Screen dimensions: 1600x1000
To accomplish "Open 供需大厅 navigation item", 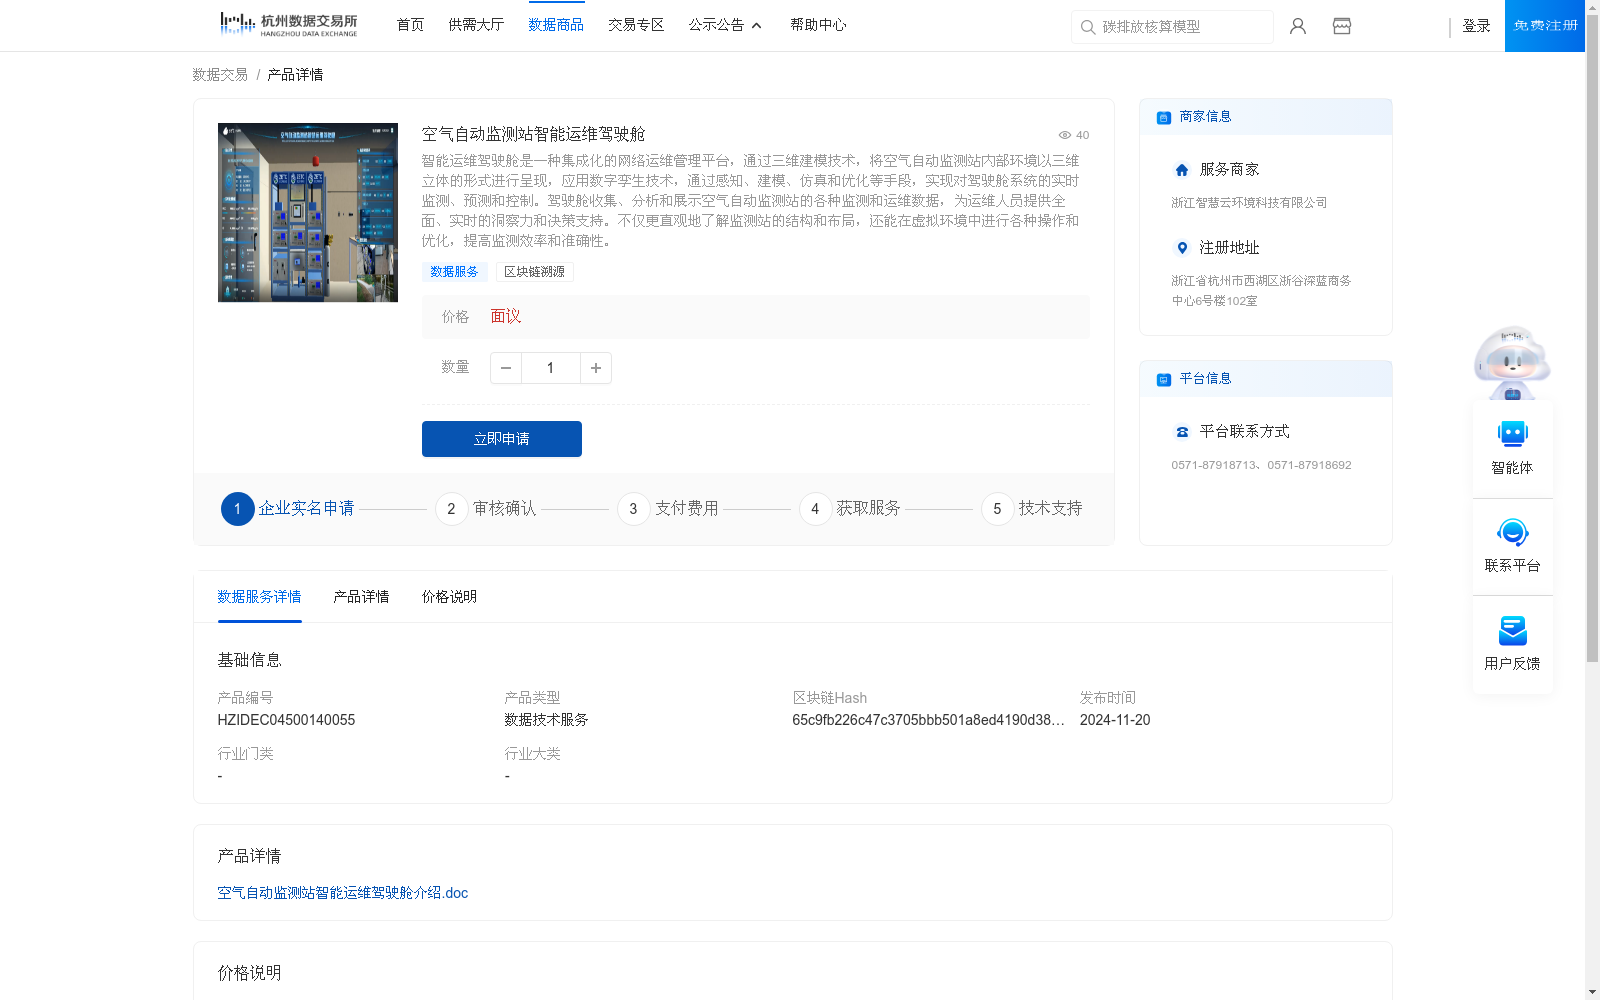I will [476, 25].
